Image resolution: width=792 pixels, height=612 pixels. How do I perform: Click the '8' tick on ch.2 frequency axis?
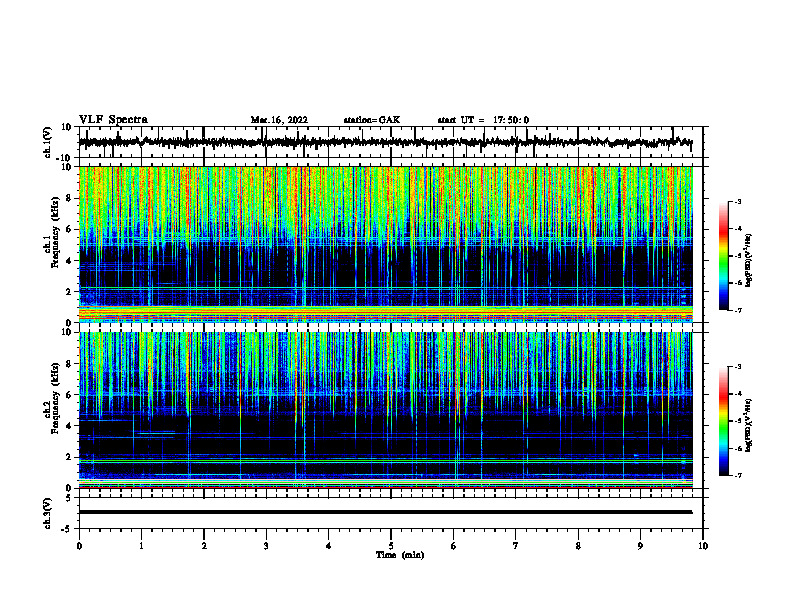70,364
